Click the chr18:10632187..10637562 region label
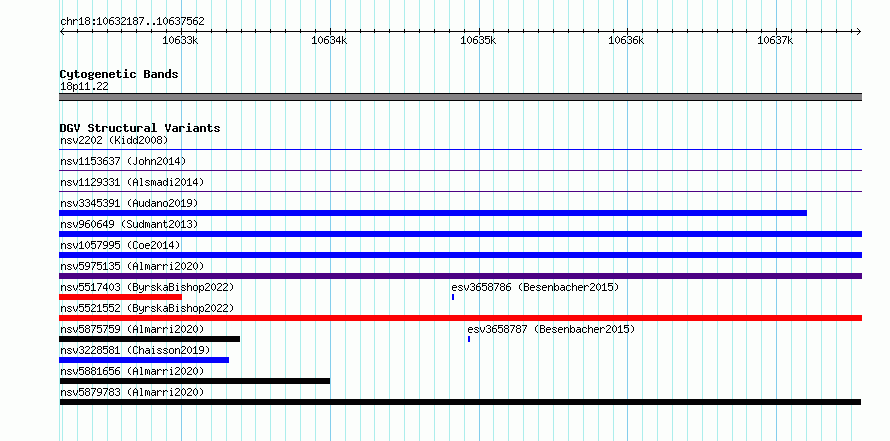 coord(132,22)
